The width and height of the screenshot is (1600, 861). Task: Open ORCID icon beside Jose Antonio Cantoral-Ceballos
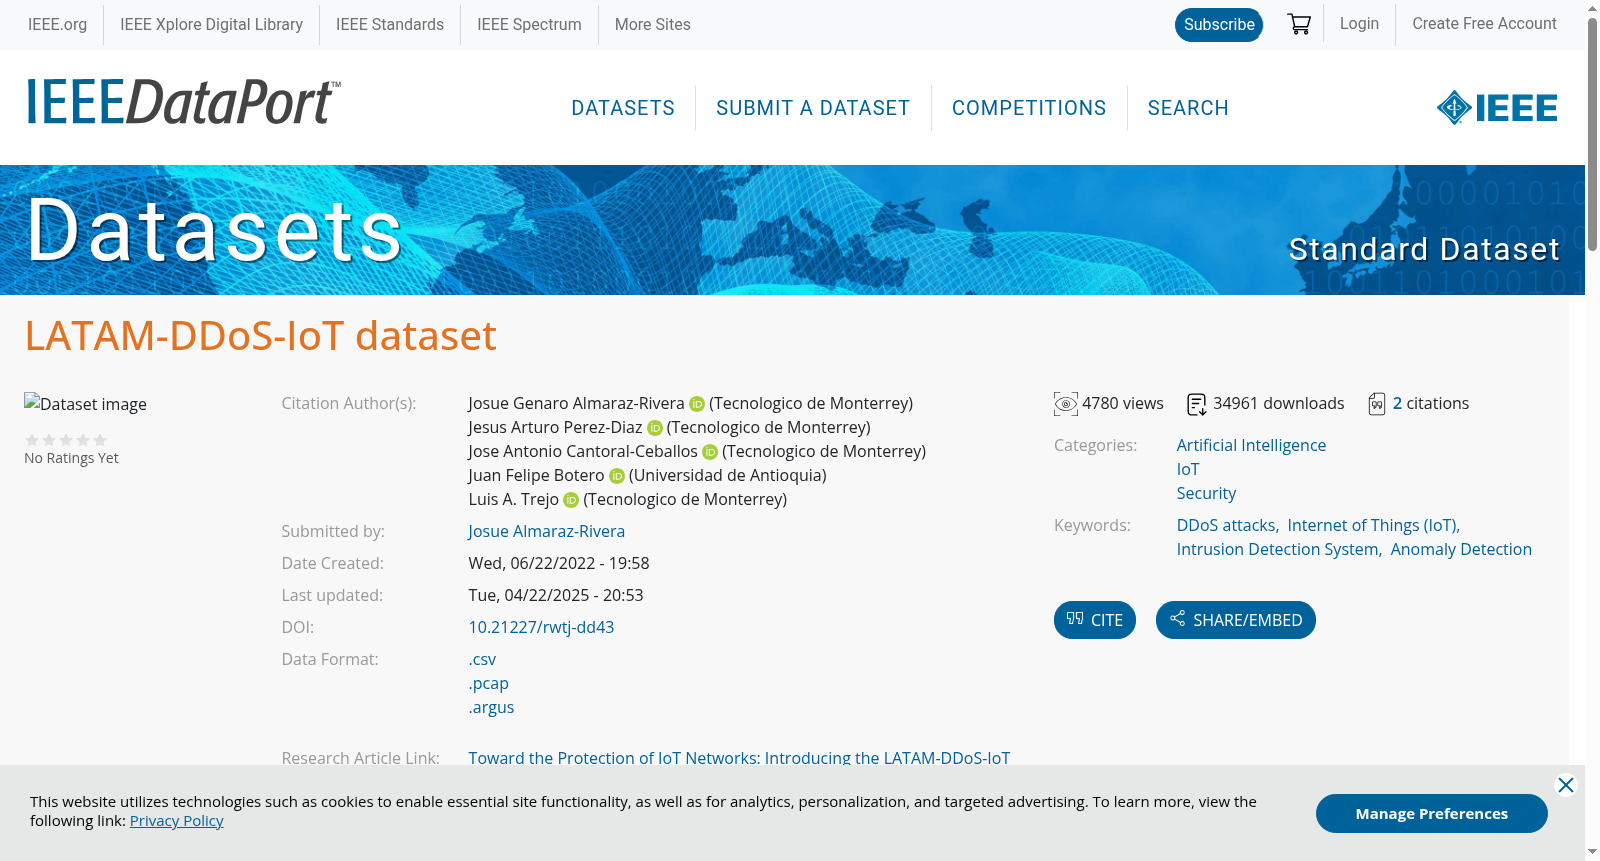[710, 452]
